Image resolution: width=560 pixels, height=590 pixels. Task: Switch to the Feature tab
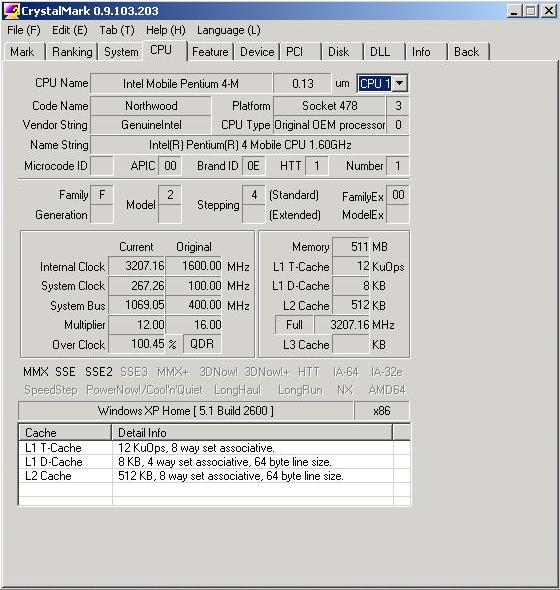[x=210, y=52]
